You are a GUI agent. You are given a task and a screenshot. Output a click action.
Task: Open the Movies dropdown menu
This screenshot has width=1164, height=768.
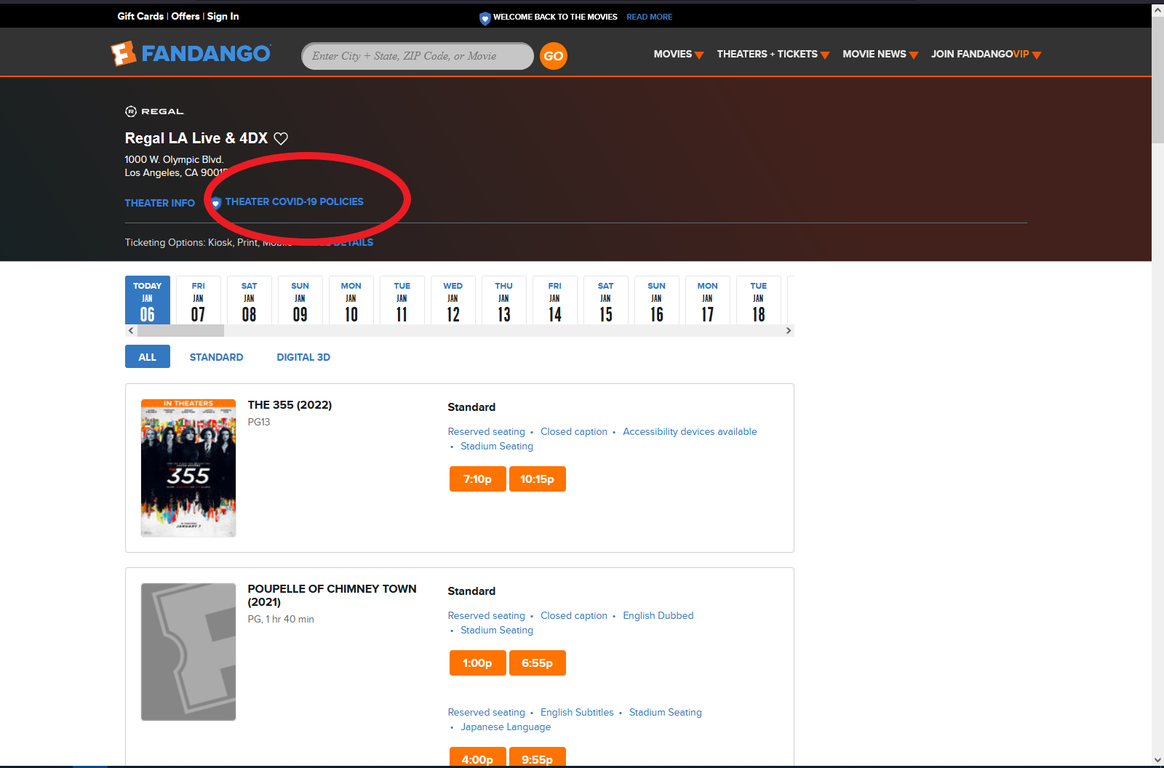(x=679, y=54)
